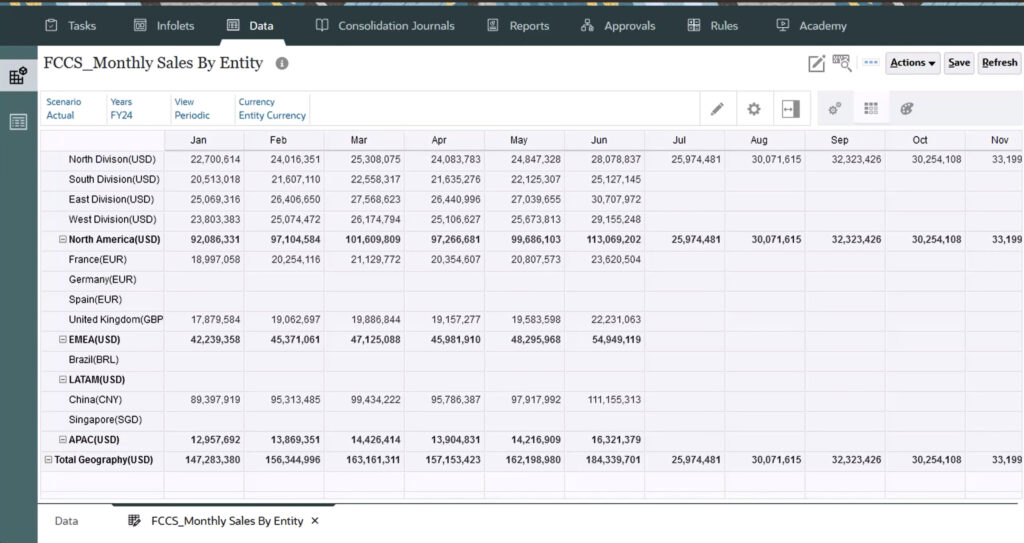The width and height of the screenshot is (1024, 543).
Task: Click the palette formatting icon
Action: click(x=907, y=109)
